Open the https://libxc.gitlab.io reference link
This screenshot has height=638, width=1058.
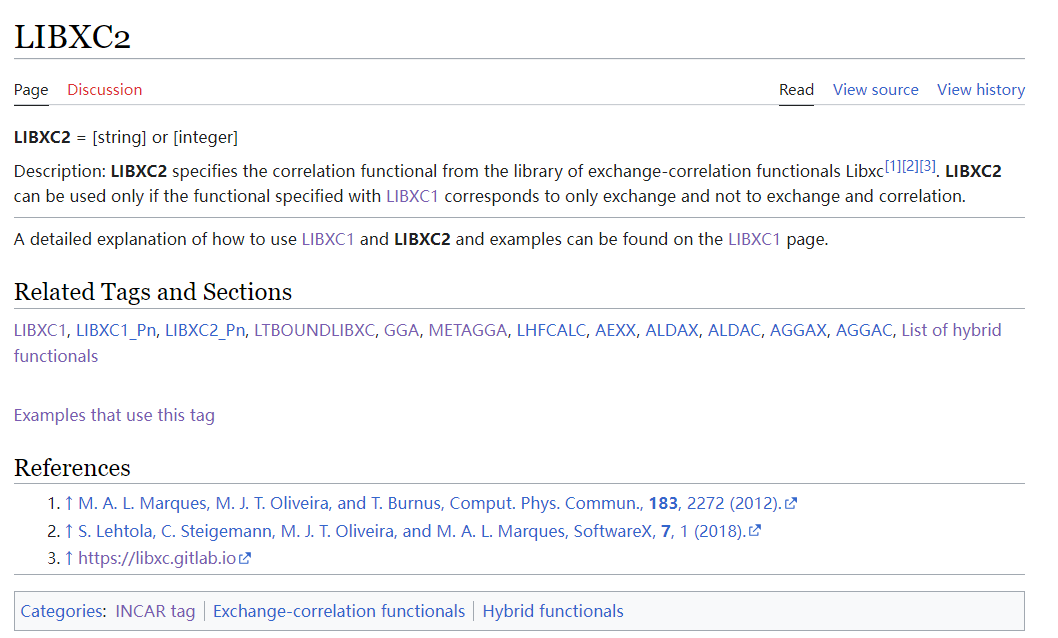pyautogui.click(x=156, y=558)
